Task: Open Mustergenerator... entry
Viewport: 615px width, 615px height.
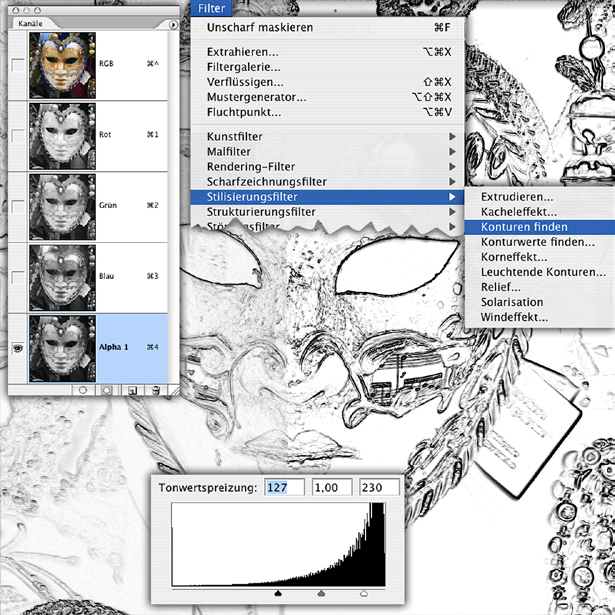Action: click(x=328, y=97)
